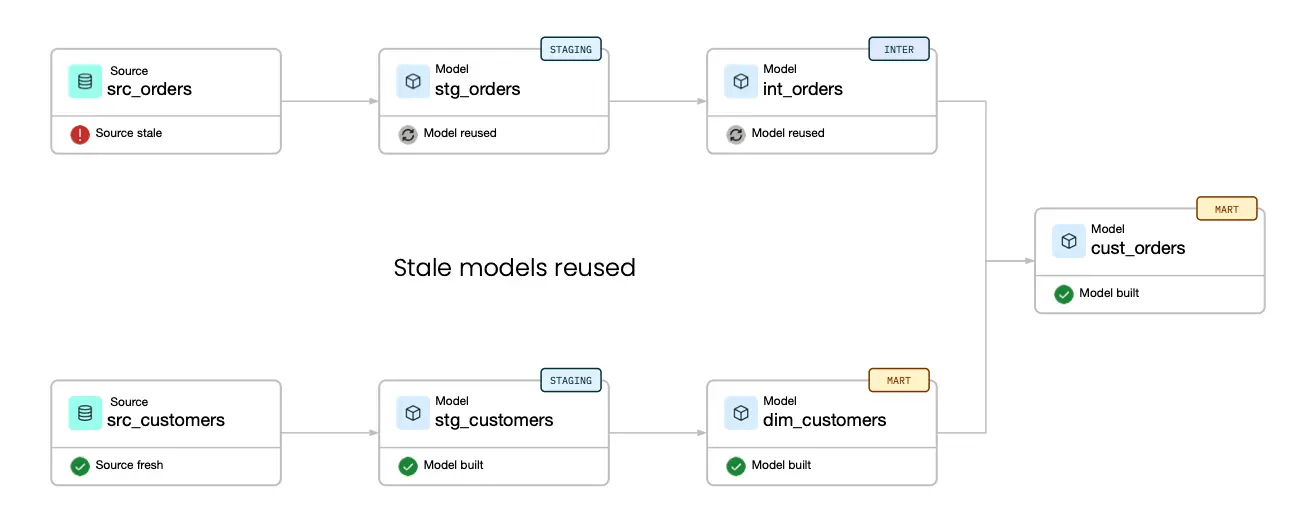1296x522 pixels.
Task: Click the INTER tag on int_orders
Action: click(x=899, y=49)
